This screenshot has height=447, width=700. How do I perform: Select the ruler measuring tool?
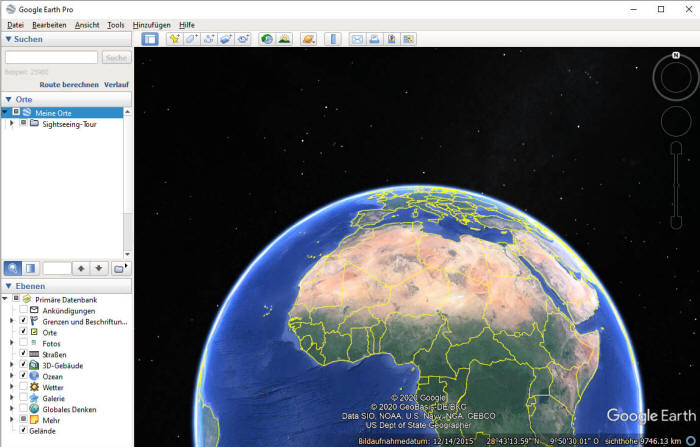click(x=333, y=39)
